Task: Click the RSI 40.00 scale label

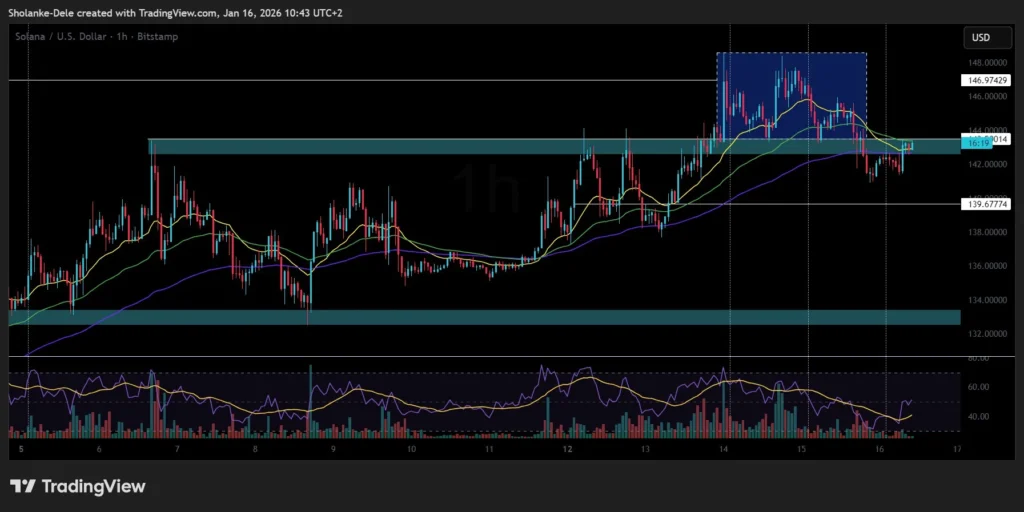Action: coord(978,417)
